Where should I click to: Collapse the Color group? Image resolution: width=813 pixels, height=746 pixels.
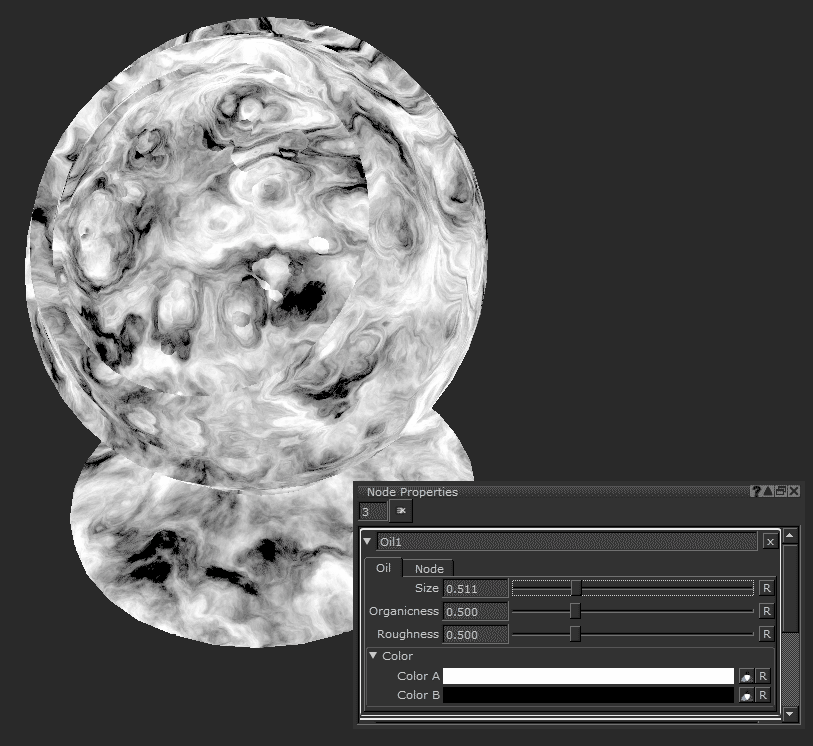[x=373, y=656]
